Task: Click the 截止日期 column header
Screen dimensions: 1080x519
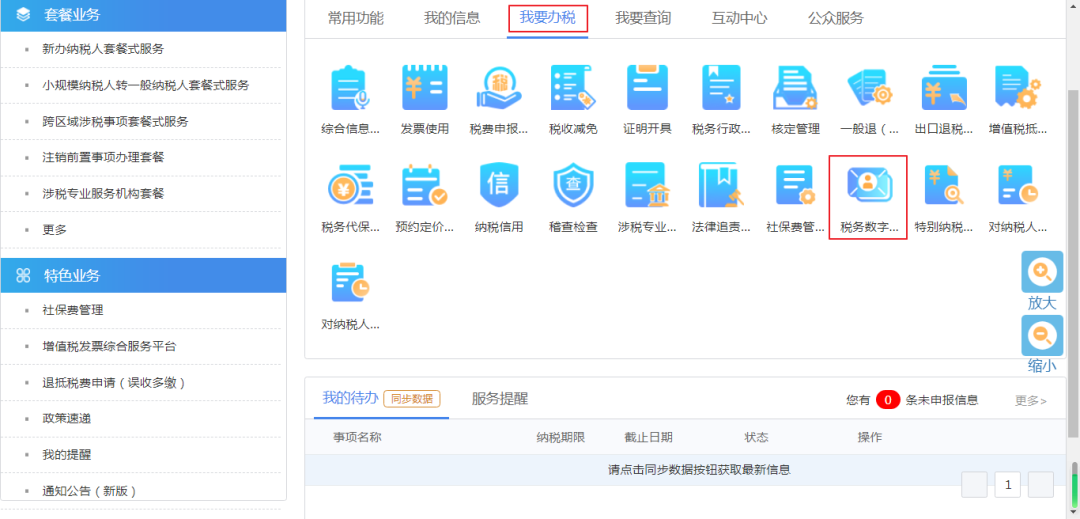Action: pyautogui.click(x=648, y=437)
